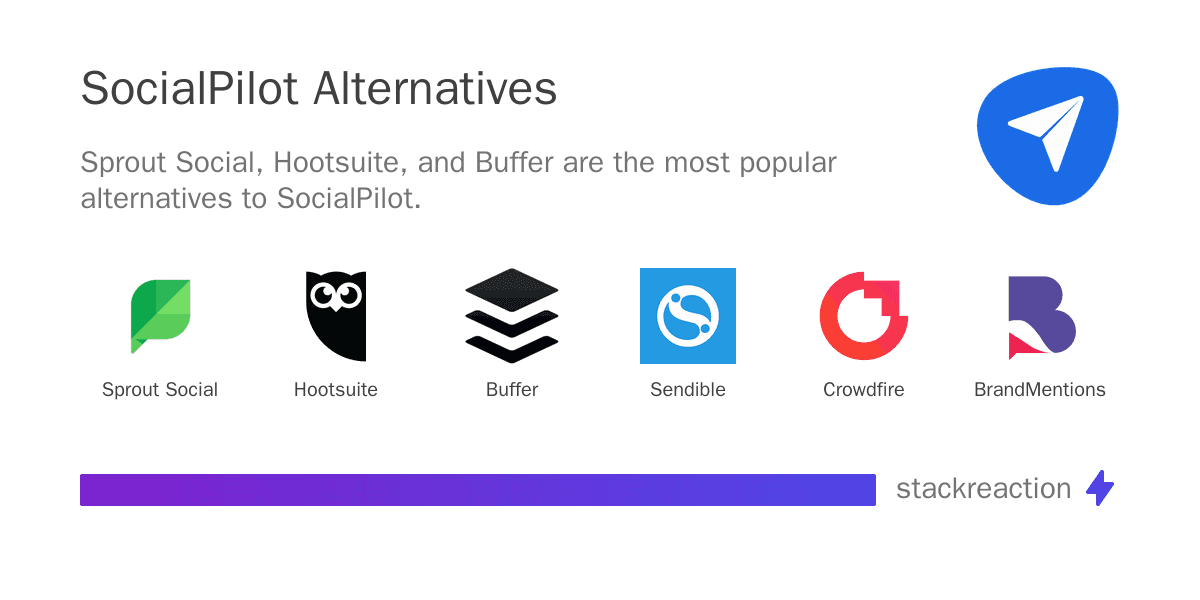Select the Sendible blue square icon

coord(688,315)
